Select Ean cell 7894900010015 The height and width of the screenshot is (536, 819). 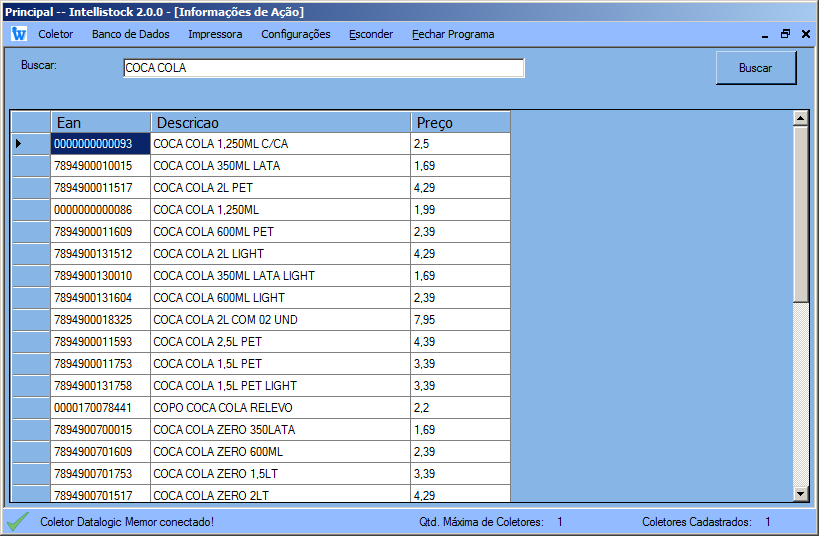pos(101,166)
